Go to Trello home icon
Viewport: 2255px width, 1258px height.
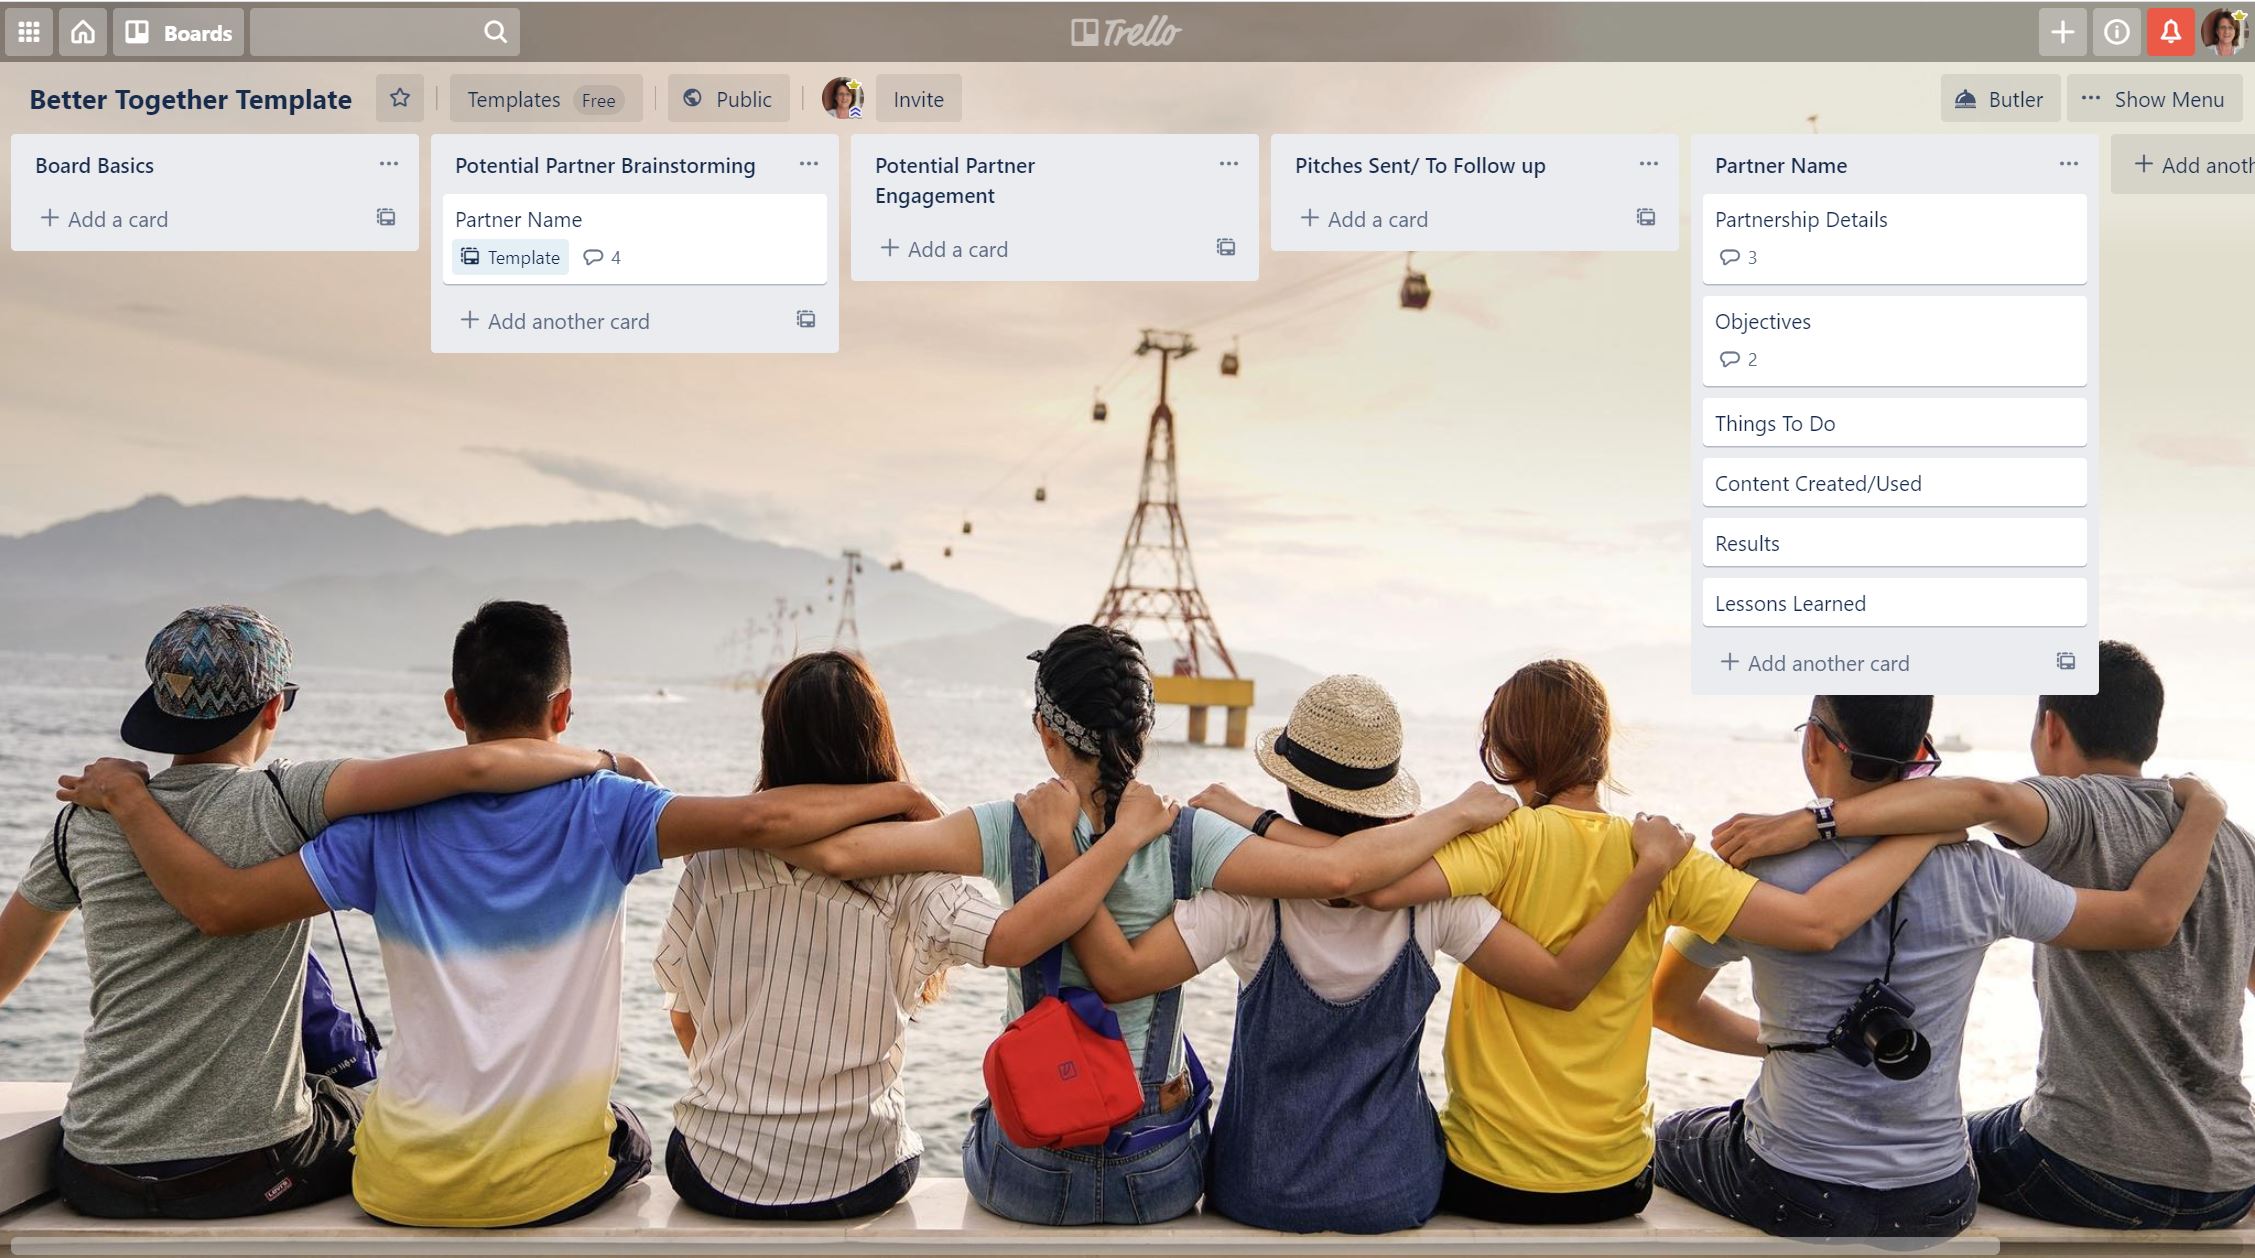coord(83,32)
